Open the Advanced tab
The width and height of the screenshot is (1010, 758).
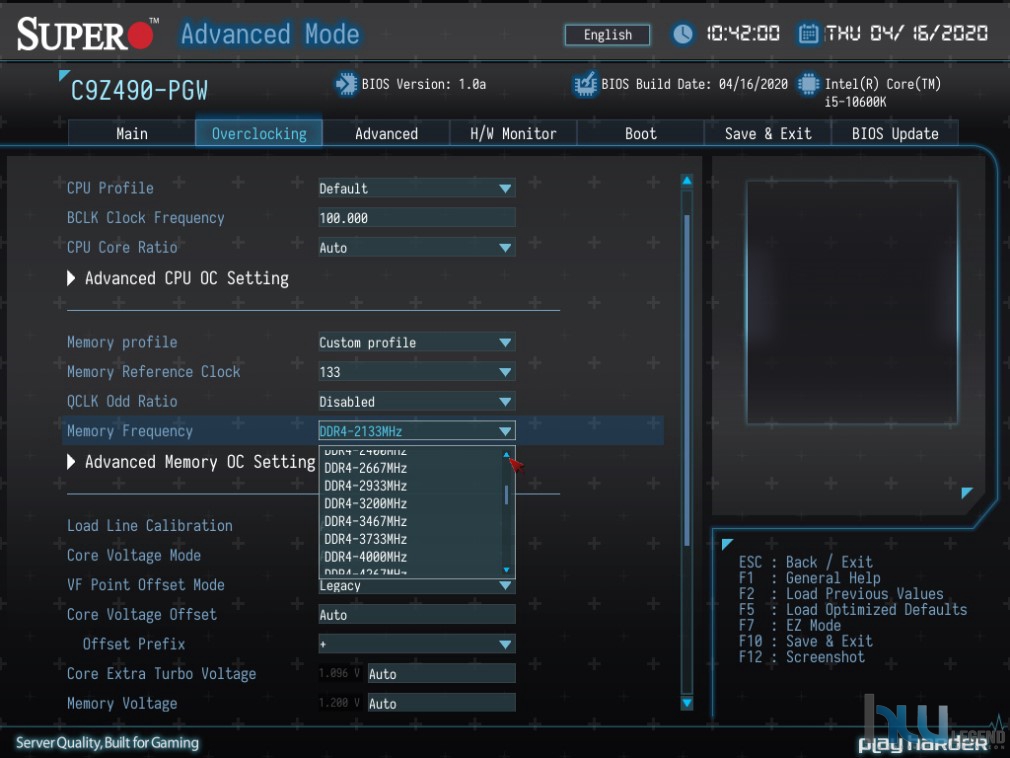pyautogui.click(x=386, y=133)
